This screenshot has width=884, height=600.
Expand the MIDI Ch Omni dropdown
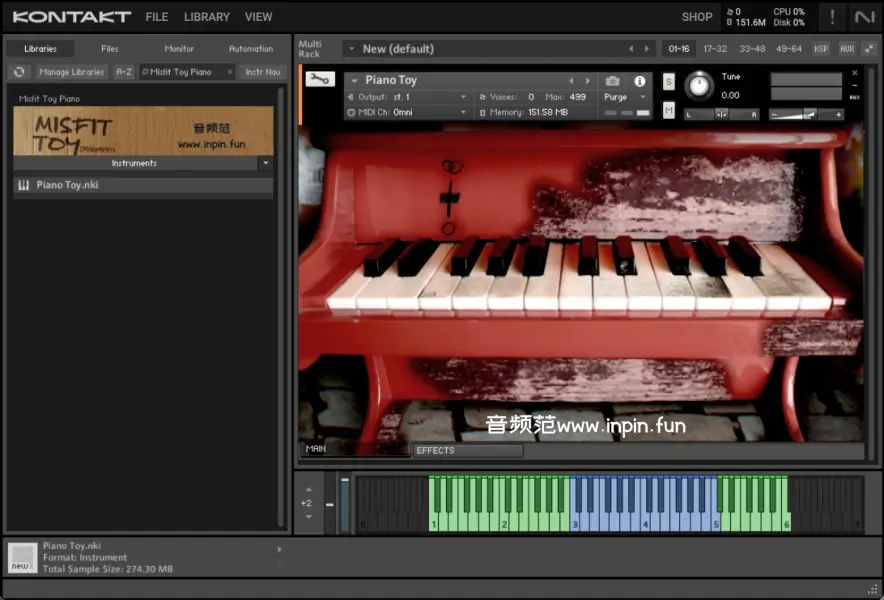click(463, 113)
